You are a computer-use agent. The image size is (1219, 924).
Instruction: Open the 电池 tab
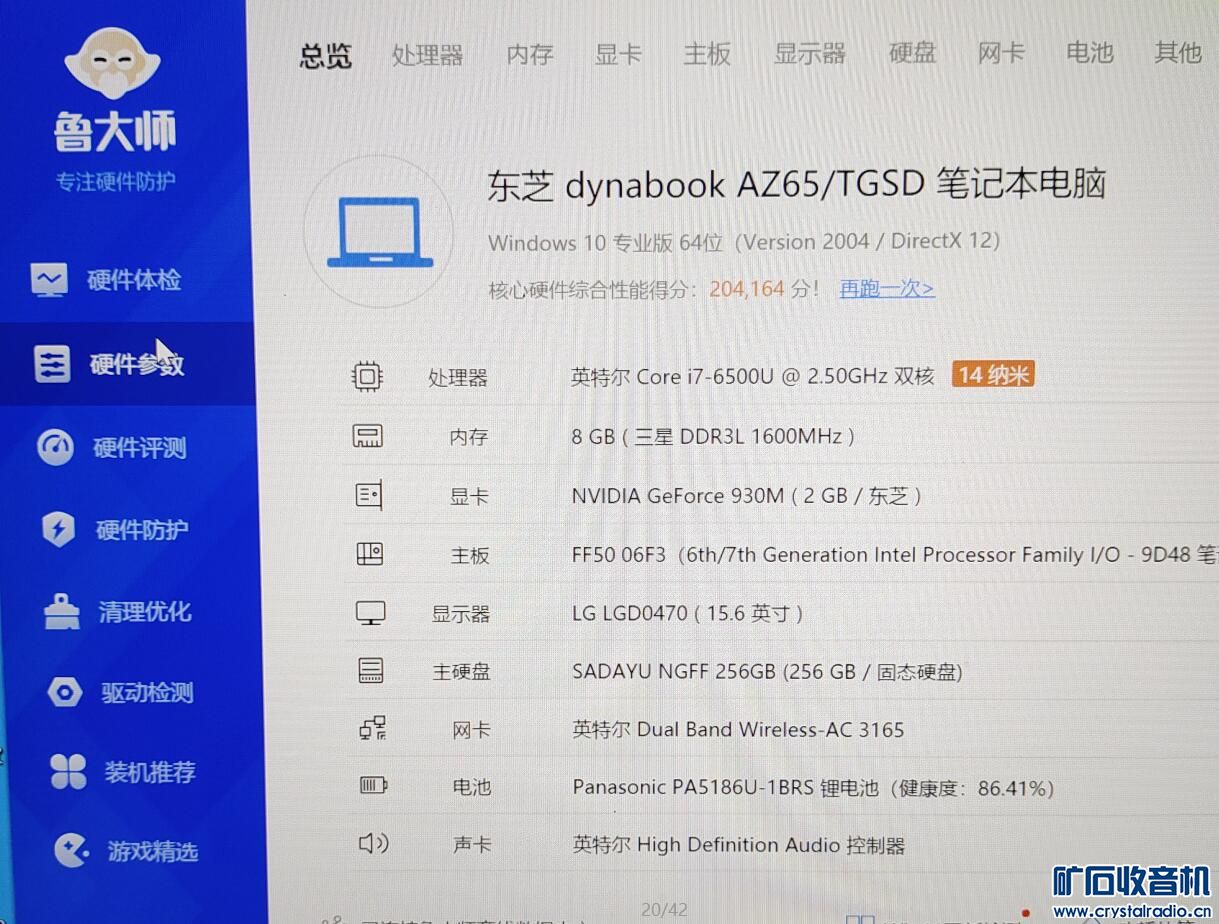1089,52
